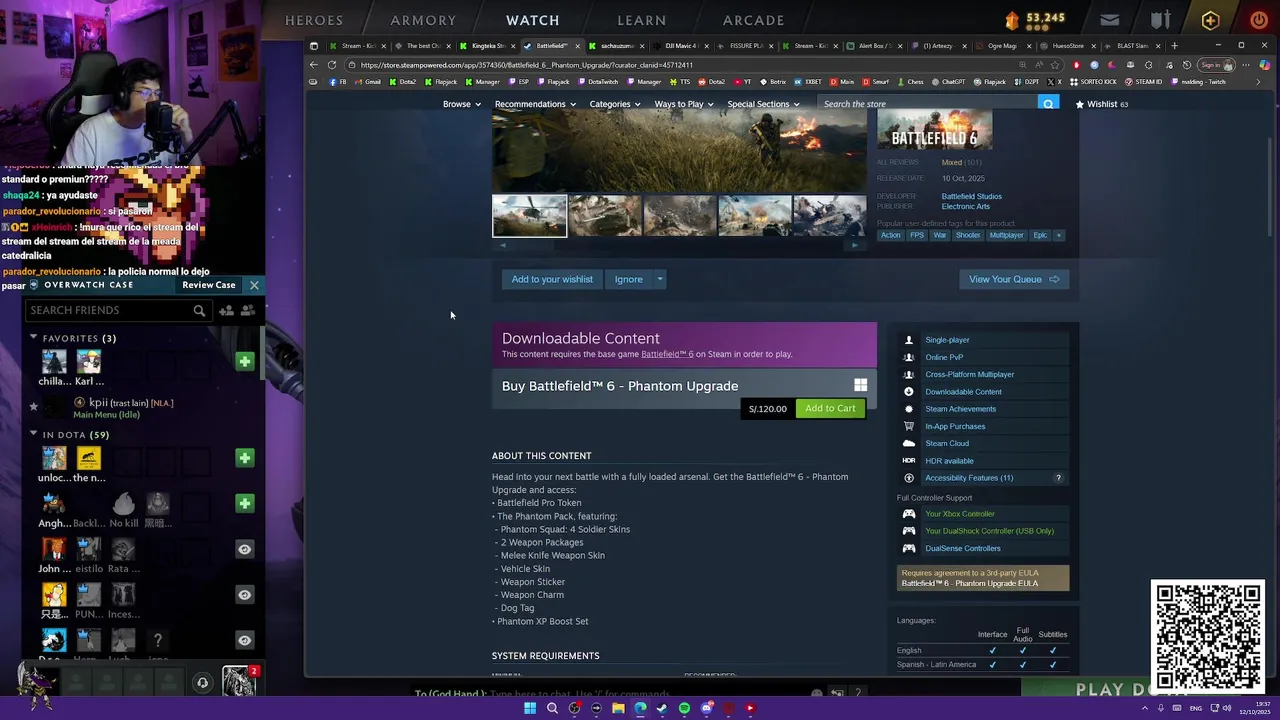Open the Ignore dropdown arrow
The width and height of the screenshot is (1280, 720).
pos(660,279)
